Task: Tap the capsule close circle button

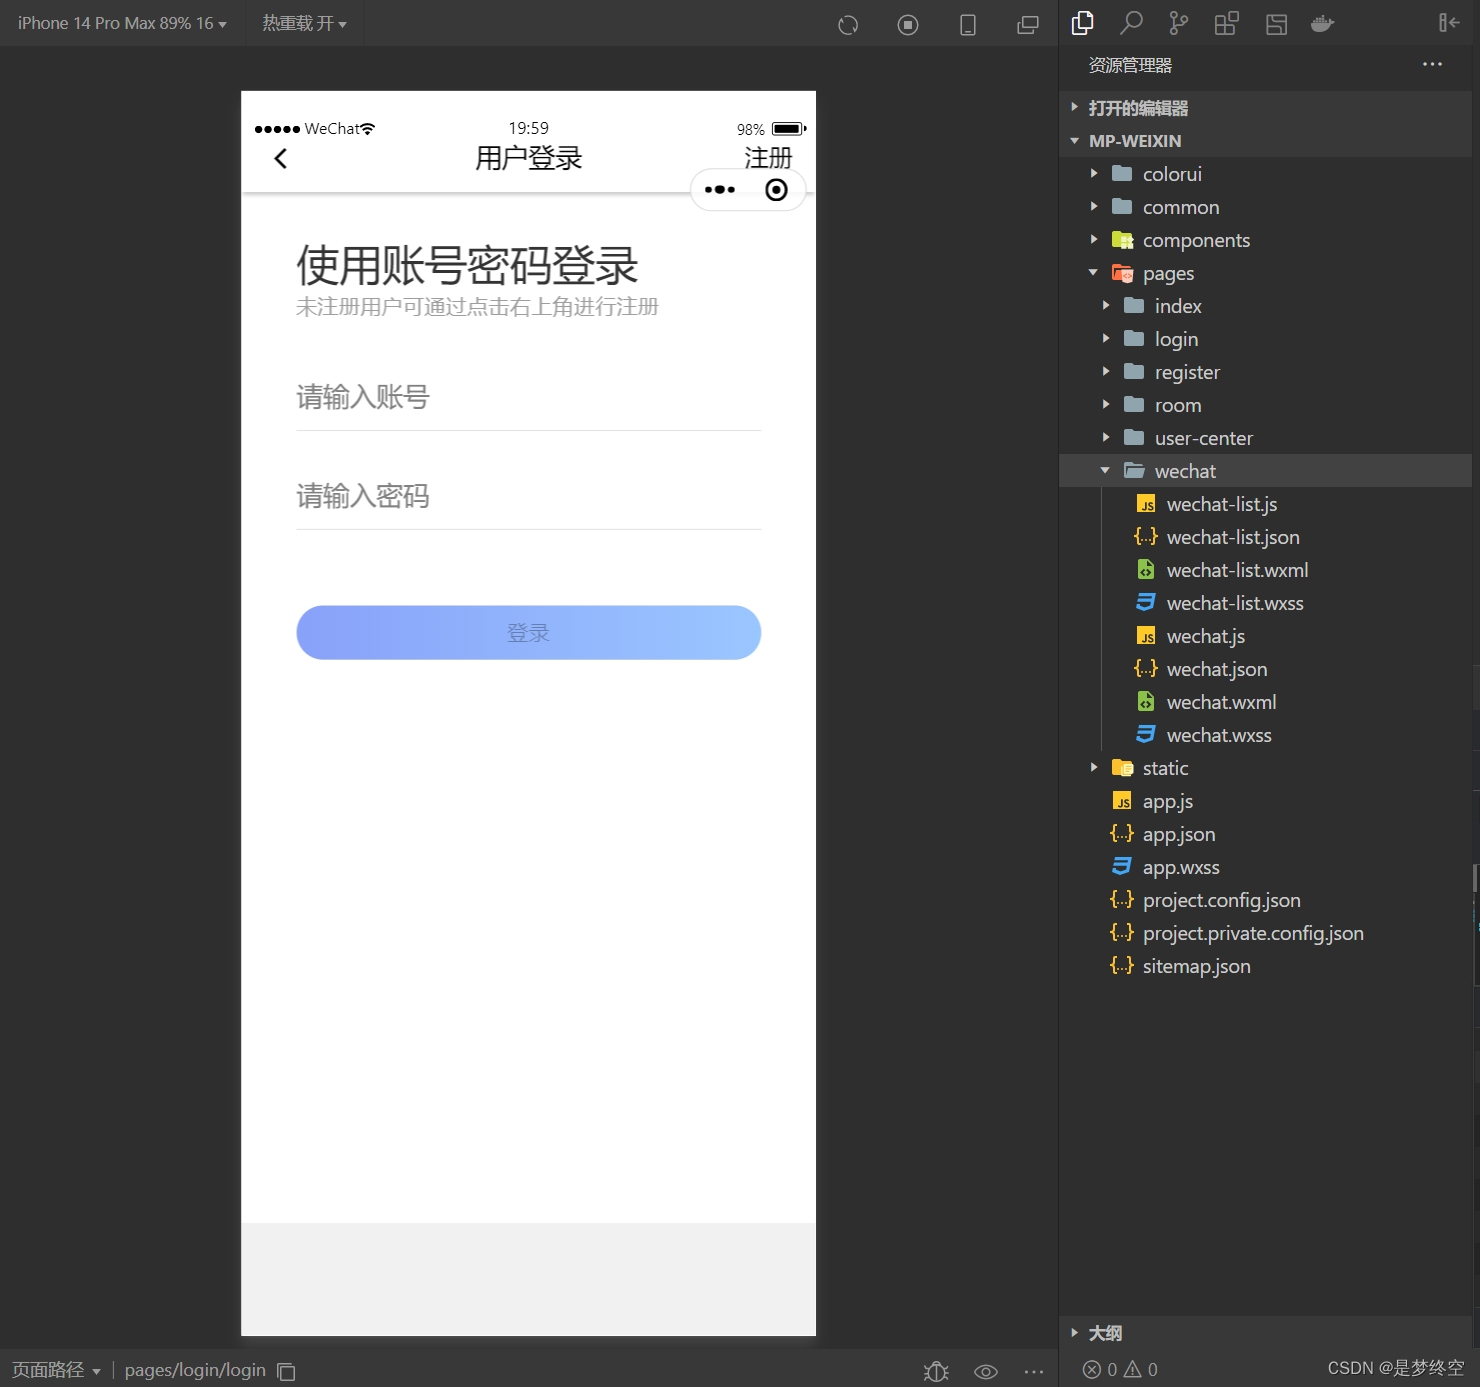Action: [776, 190]
